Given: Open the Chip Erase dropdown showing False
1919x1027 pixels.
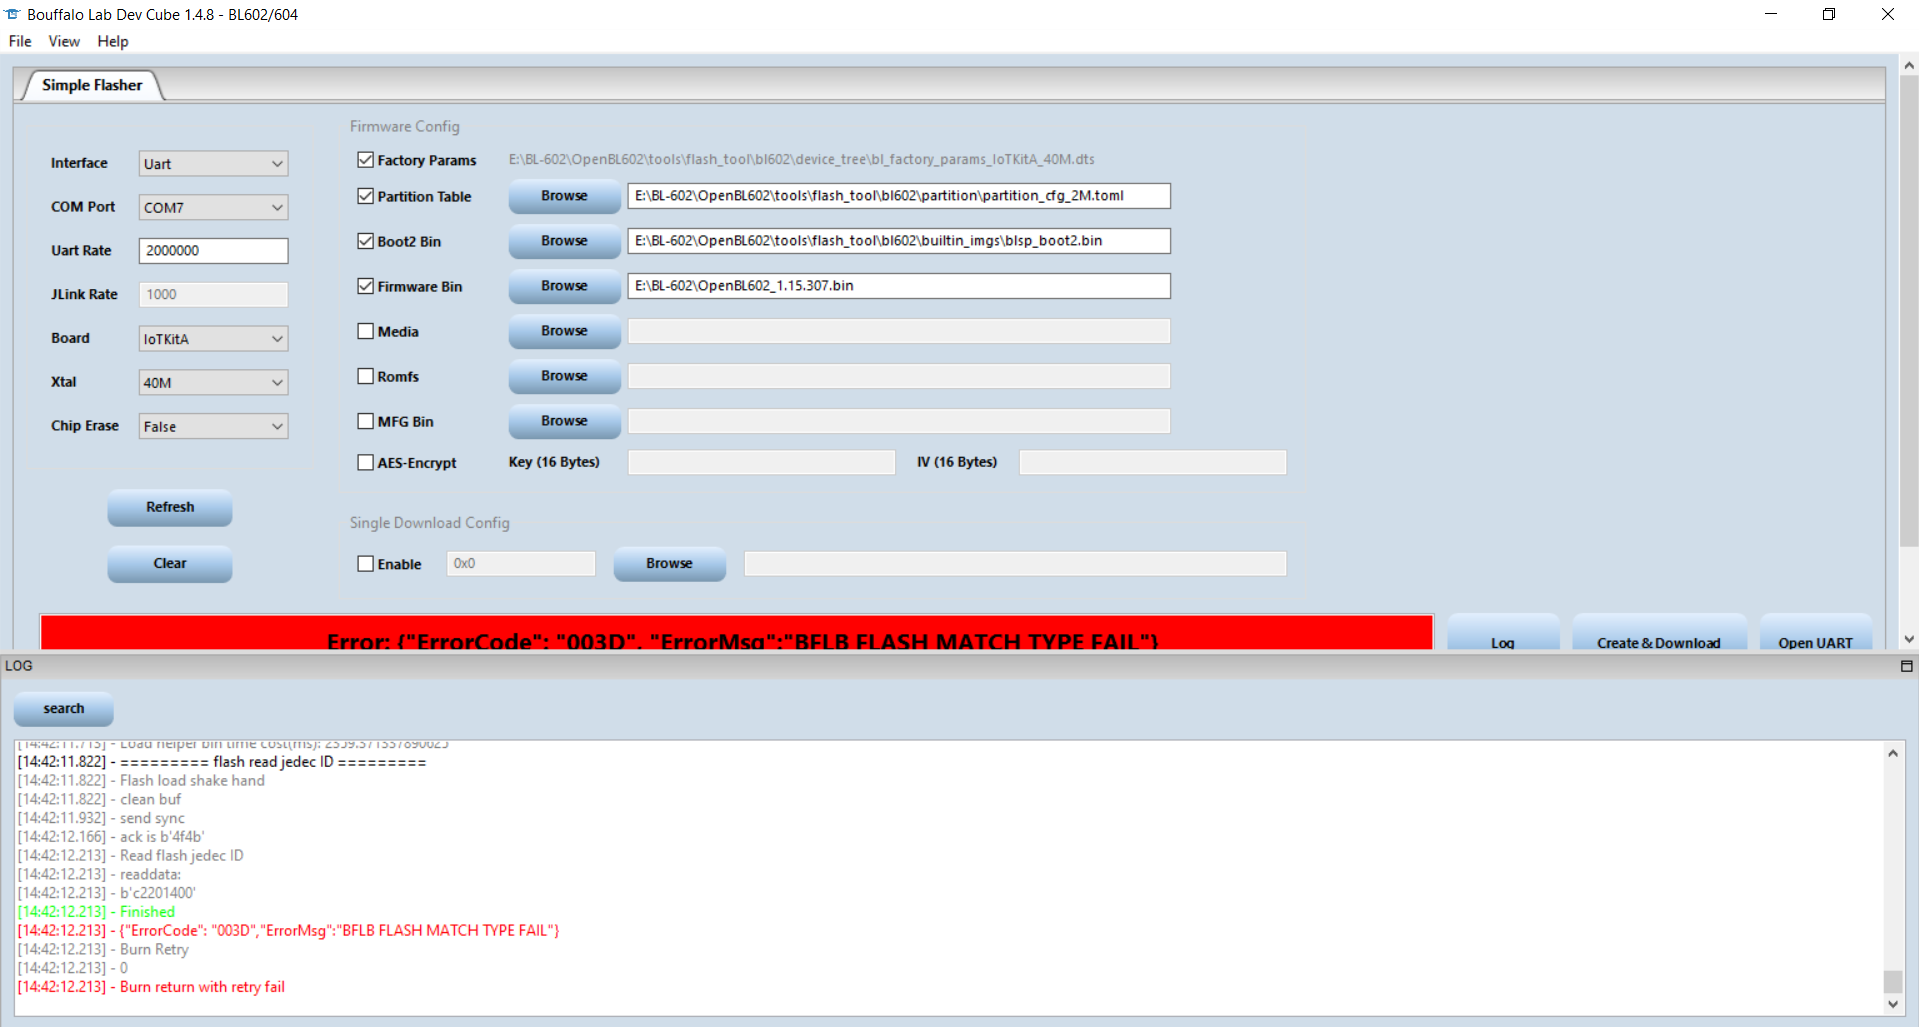Looking at the screenshot, I should [x=213, y=427].
